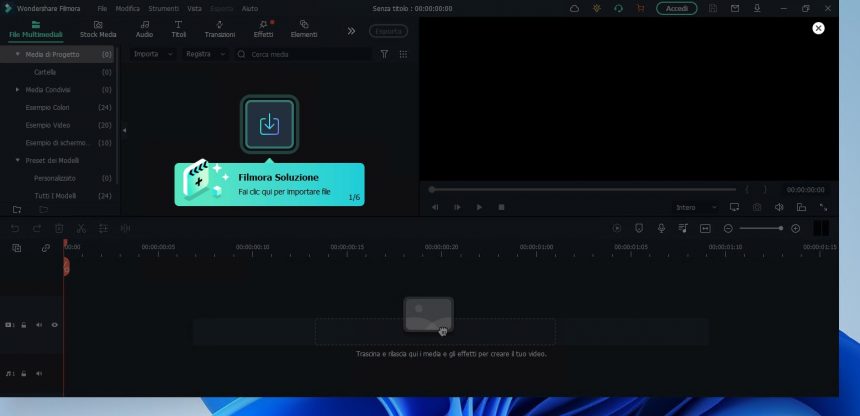Open the cloud storage icon
The width and height of the screenshot is (860, 416).
(x=574, y=9)
